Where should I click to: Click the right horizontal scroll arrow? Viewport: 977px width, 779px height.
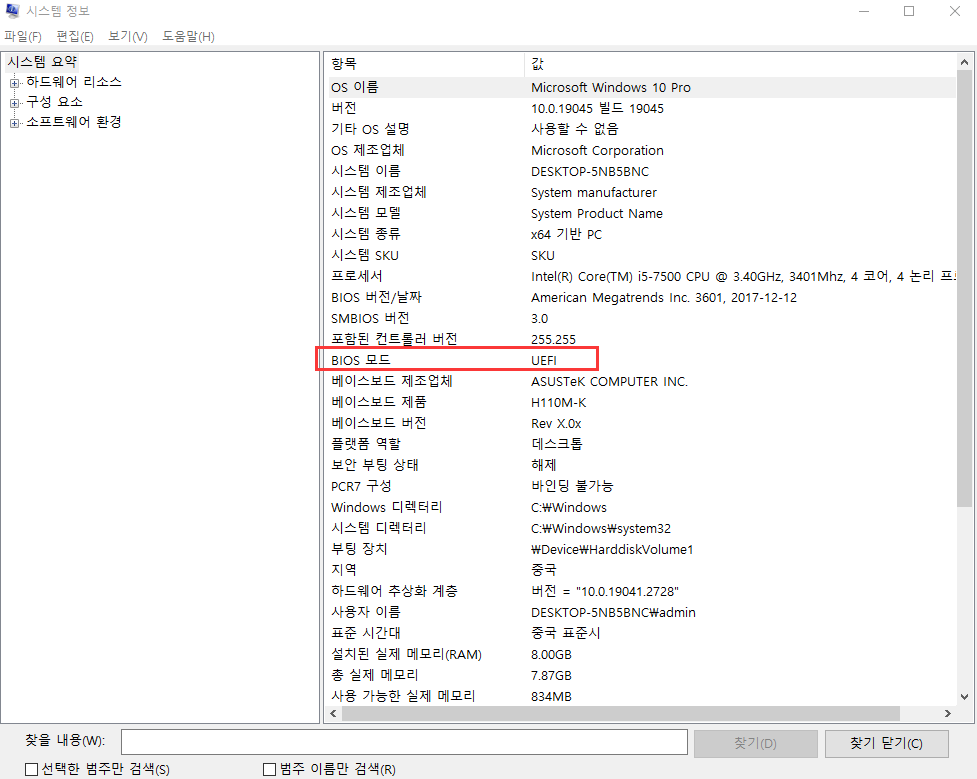point(948,713)
